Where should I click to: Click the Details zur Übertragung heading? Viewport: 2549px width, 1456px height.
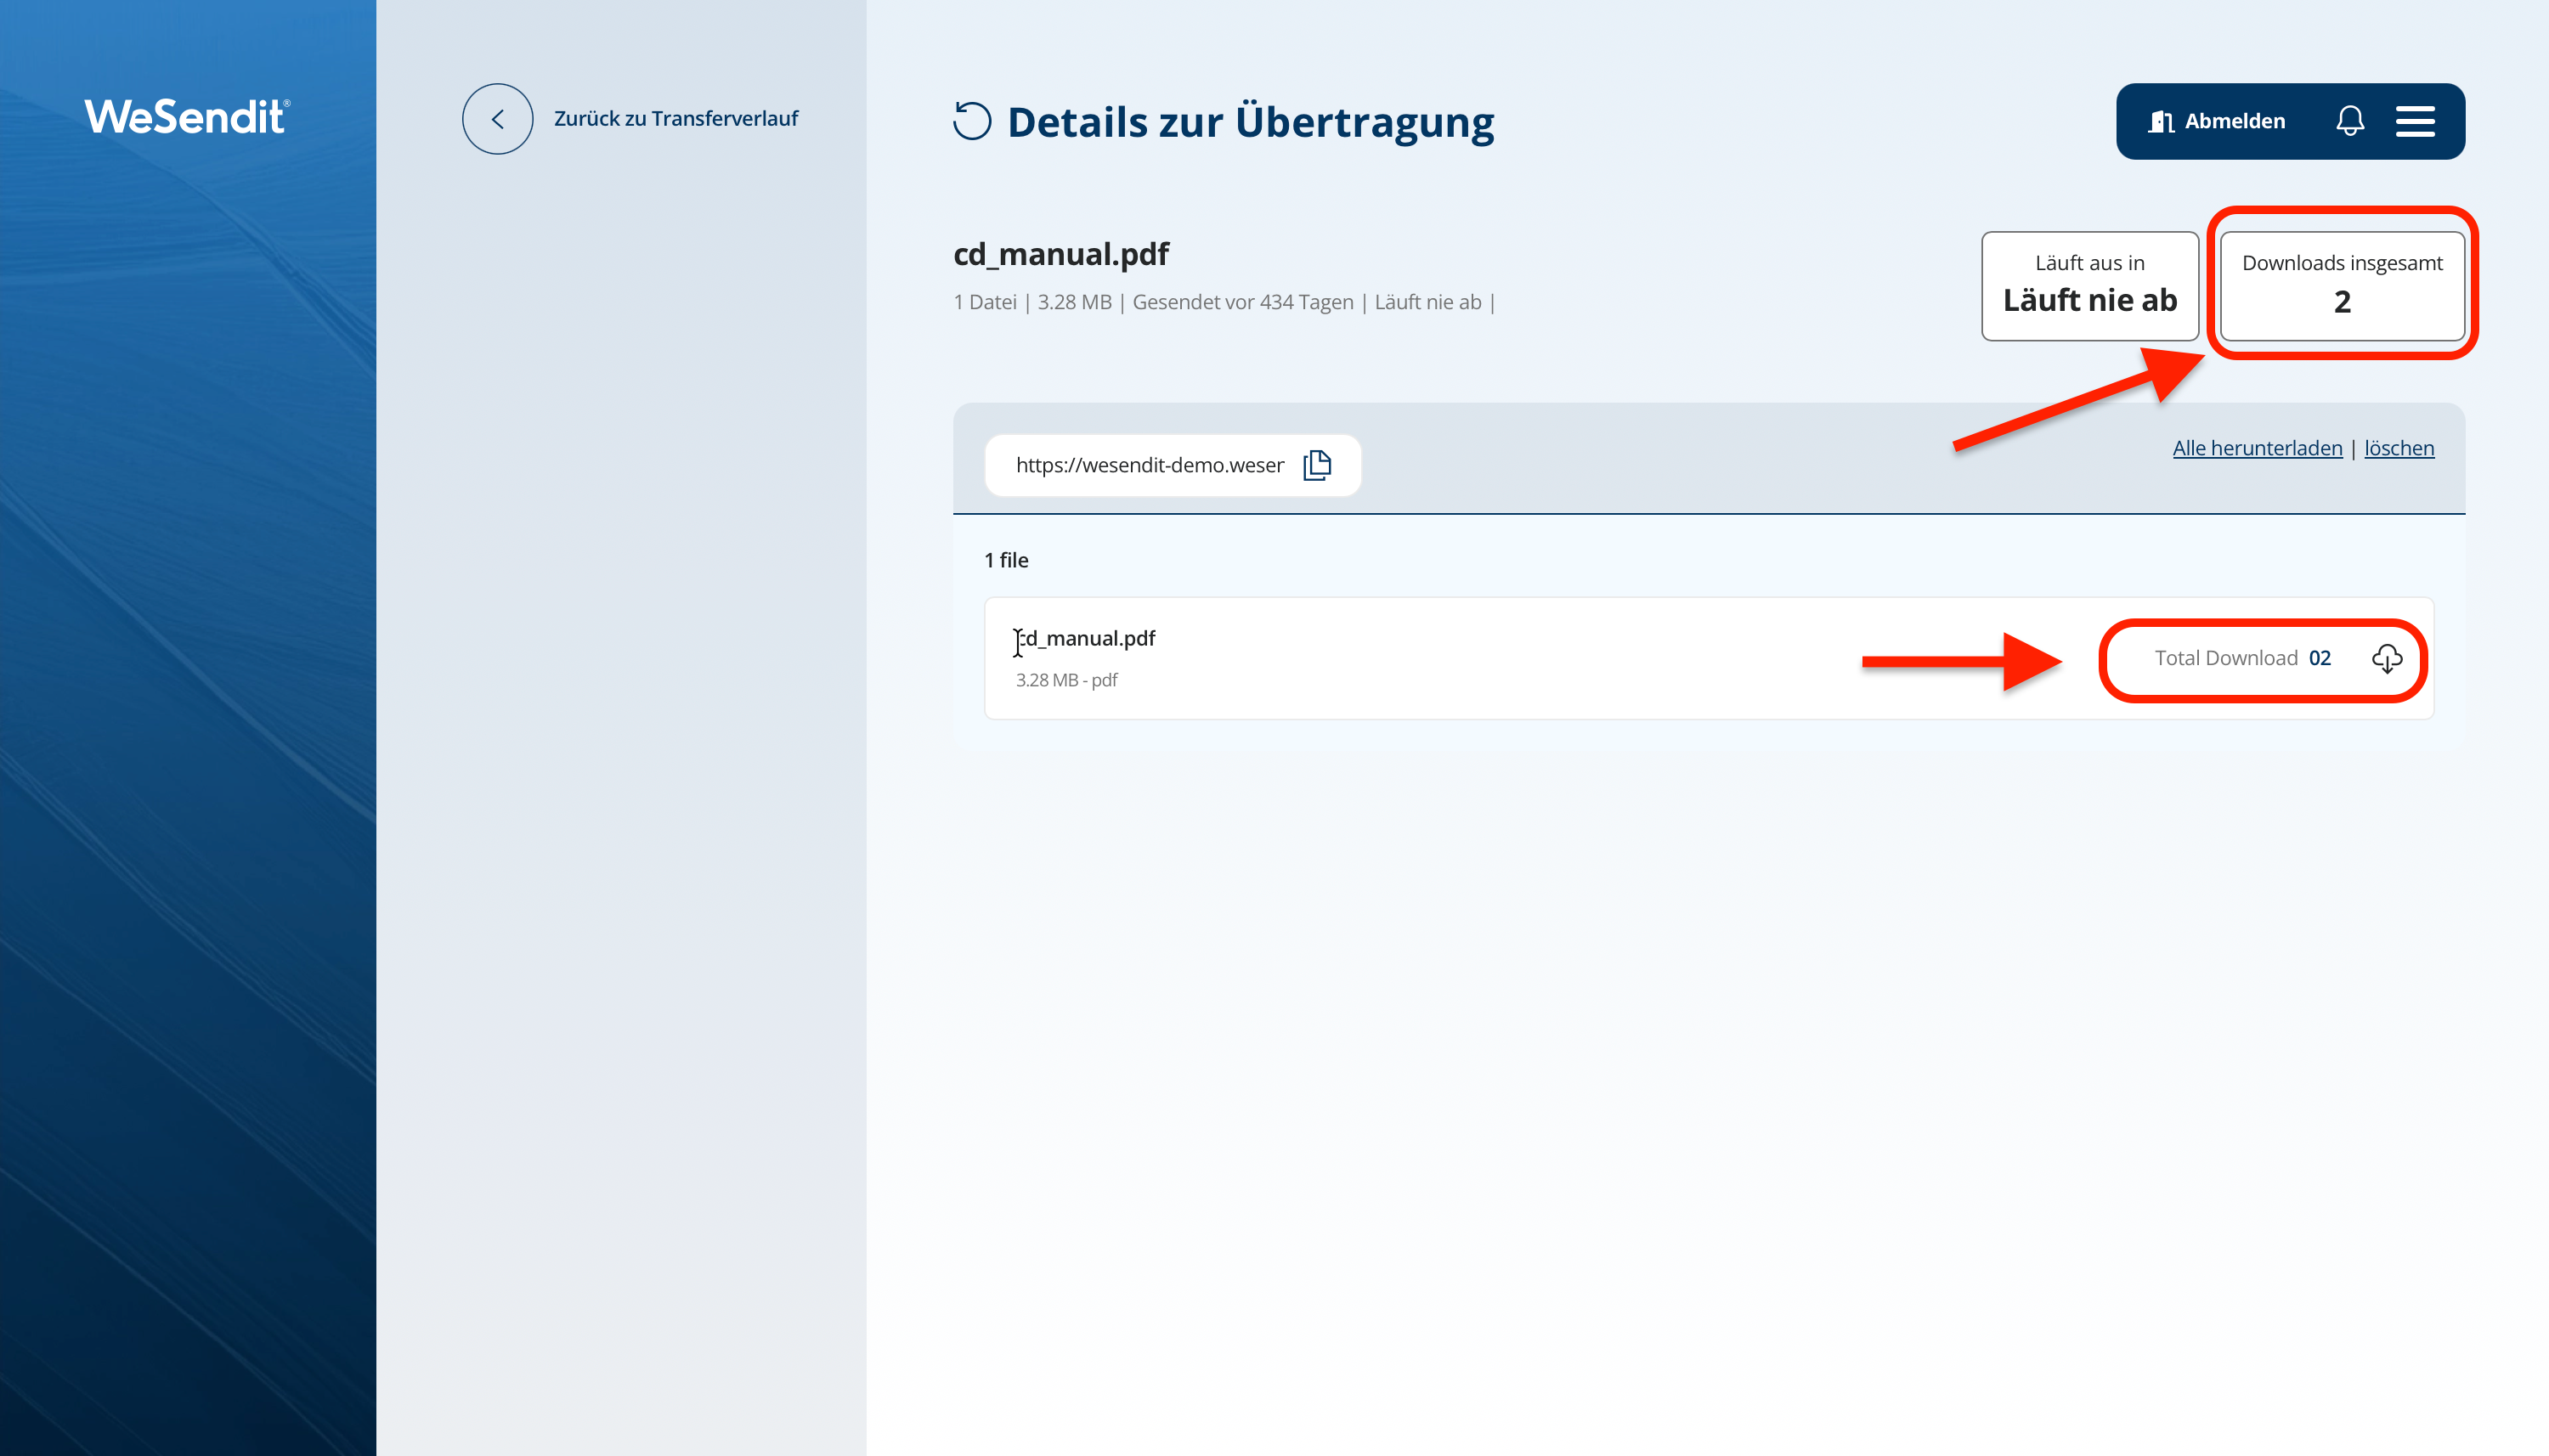point(1250,122)
